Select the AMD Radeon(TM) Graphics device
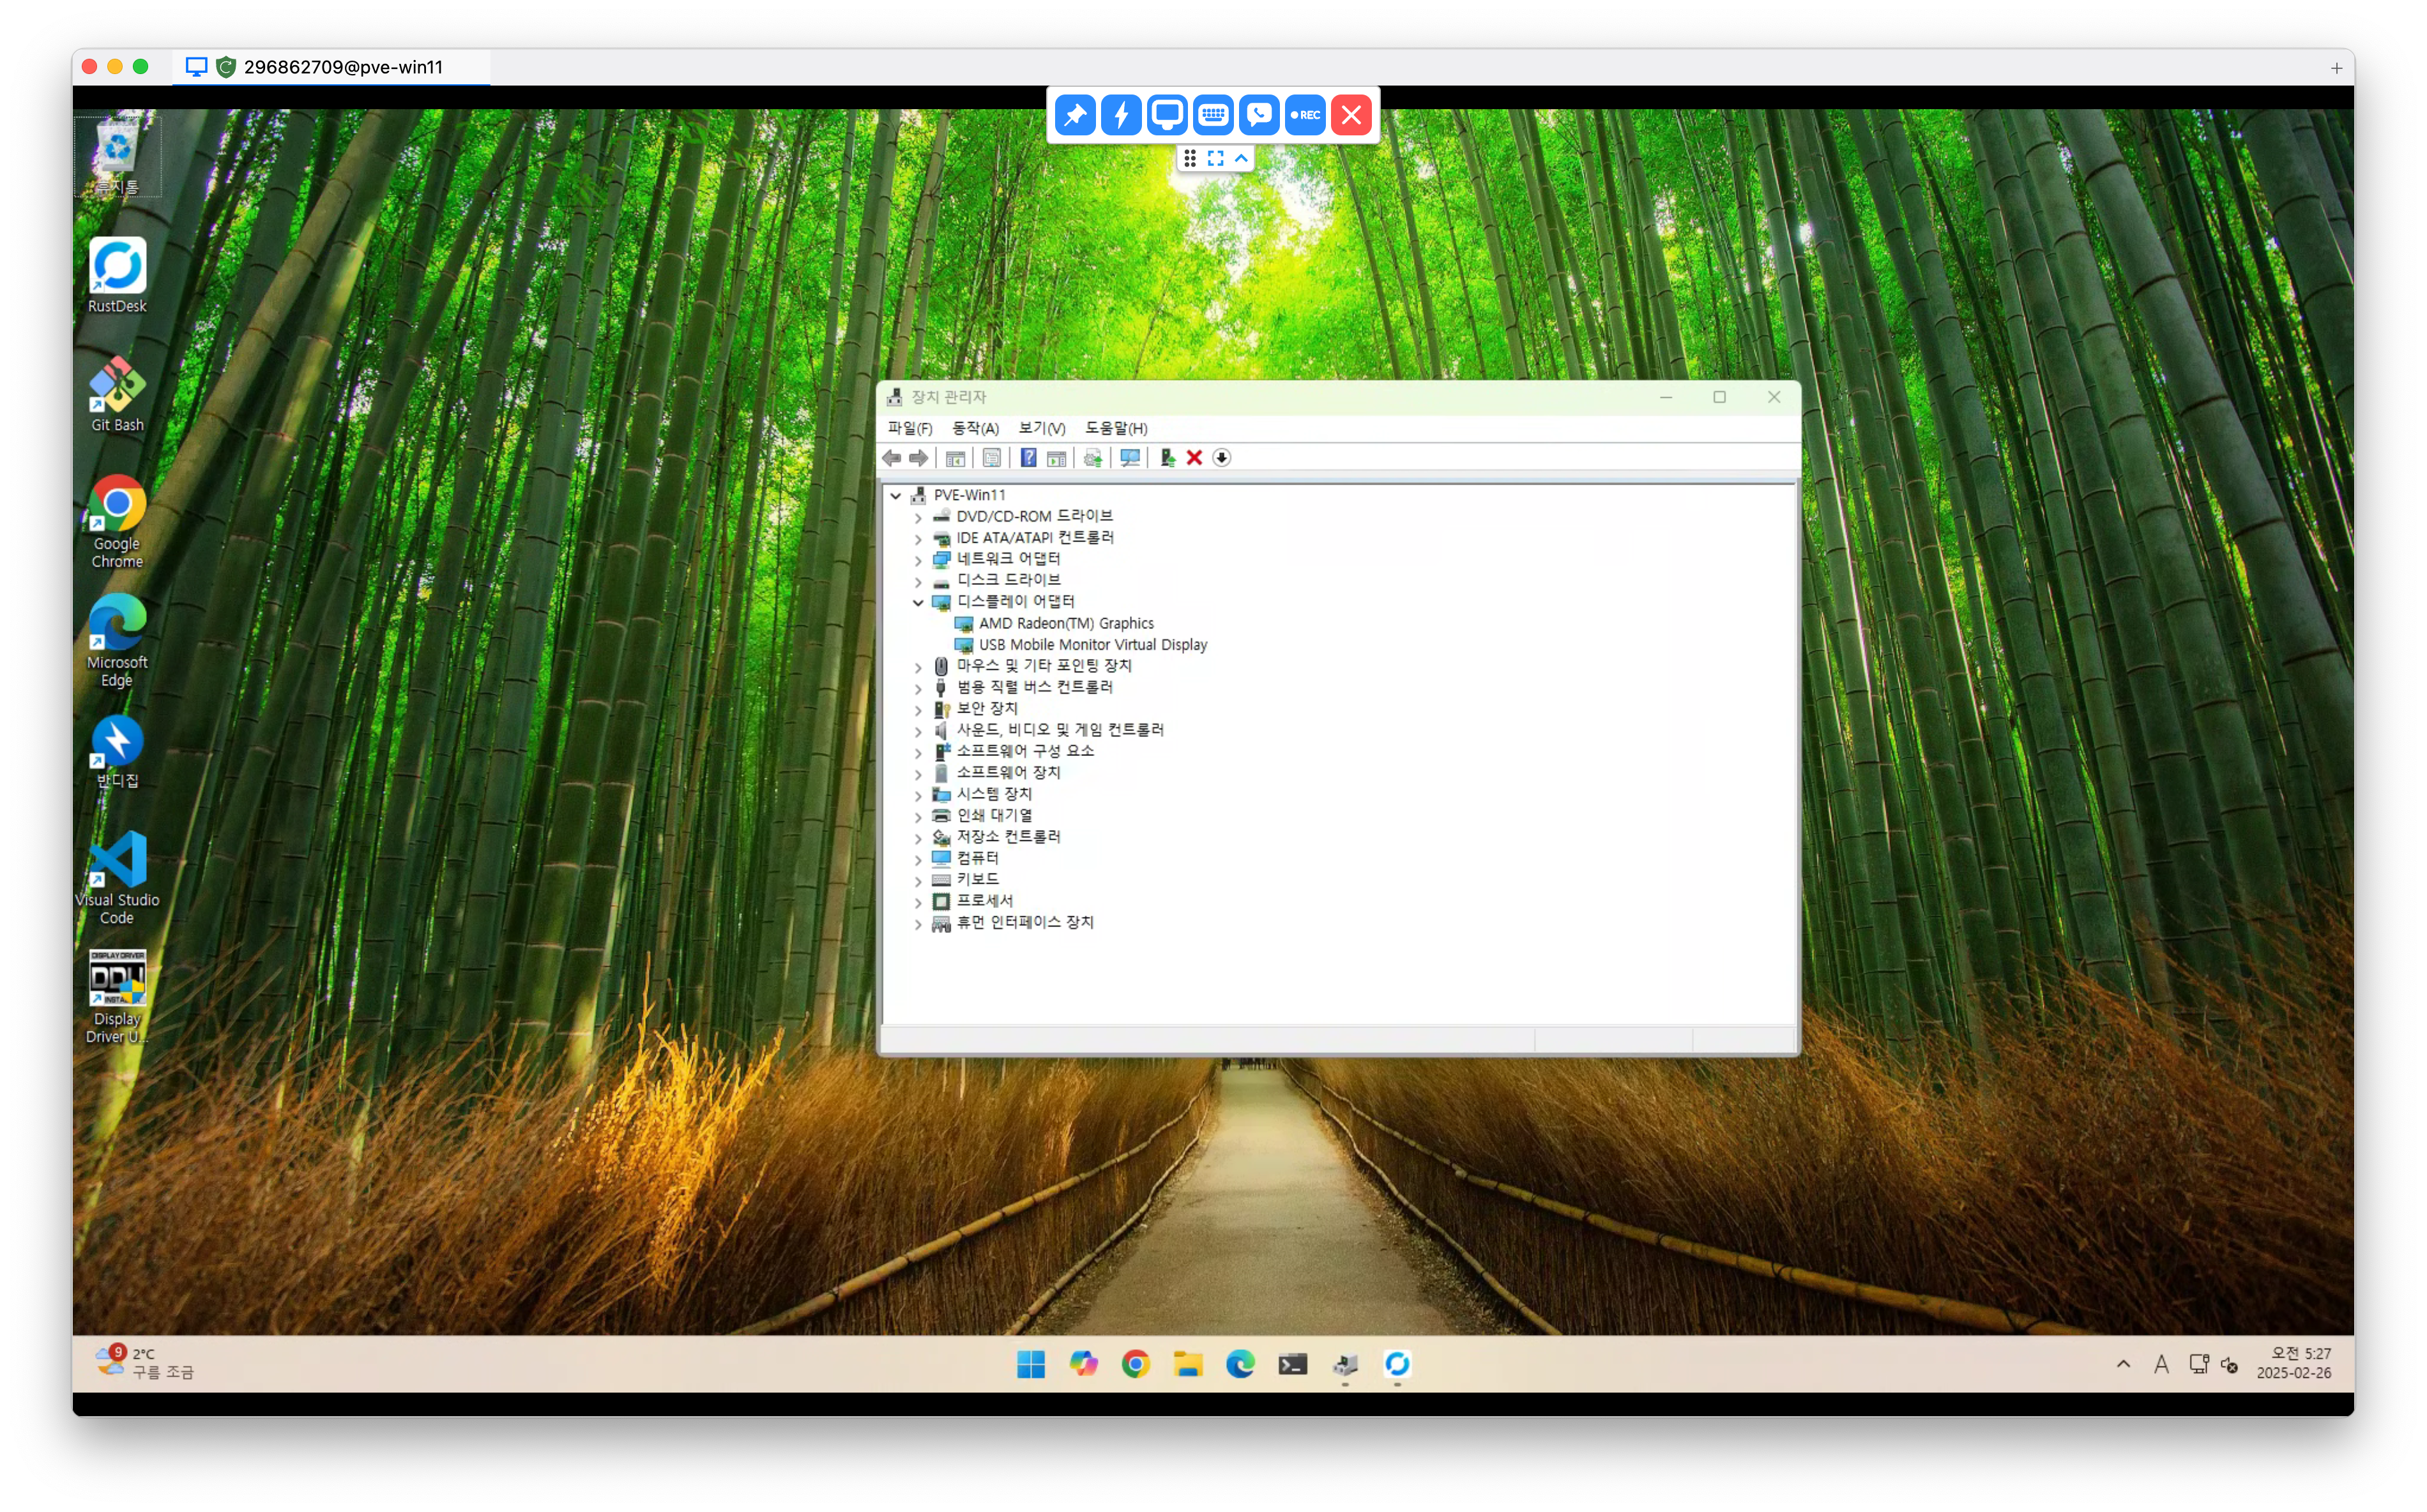2427x1512 pixels. click(x=1065, y=624)
